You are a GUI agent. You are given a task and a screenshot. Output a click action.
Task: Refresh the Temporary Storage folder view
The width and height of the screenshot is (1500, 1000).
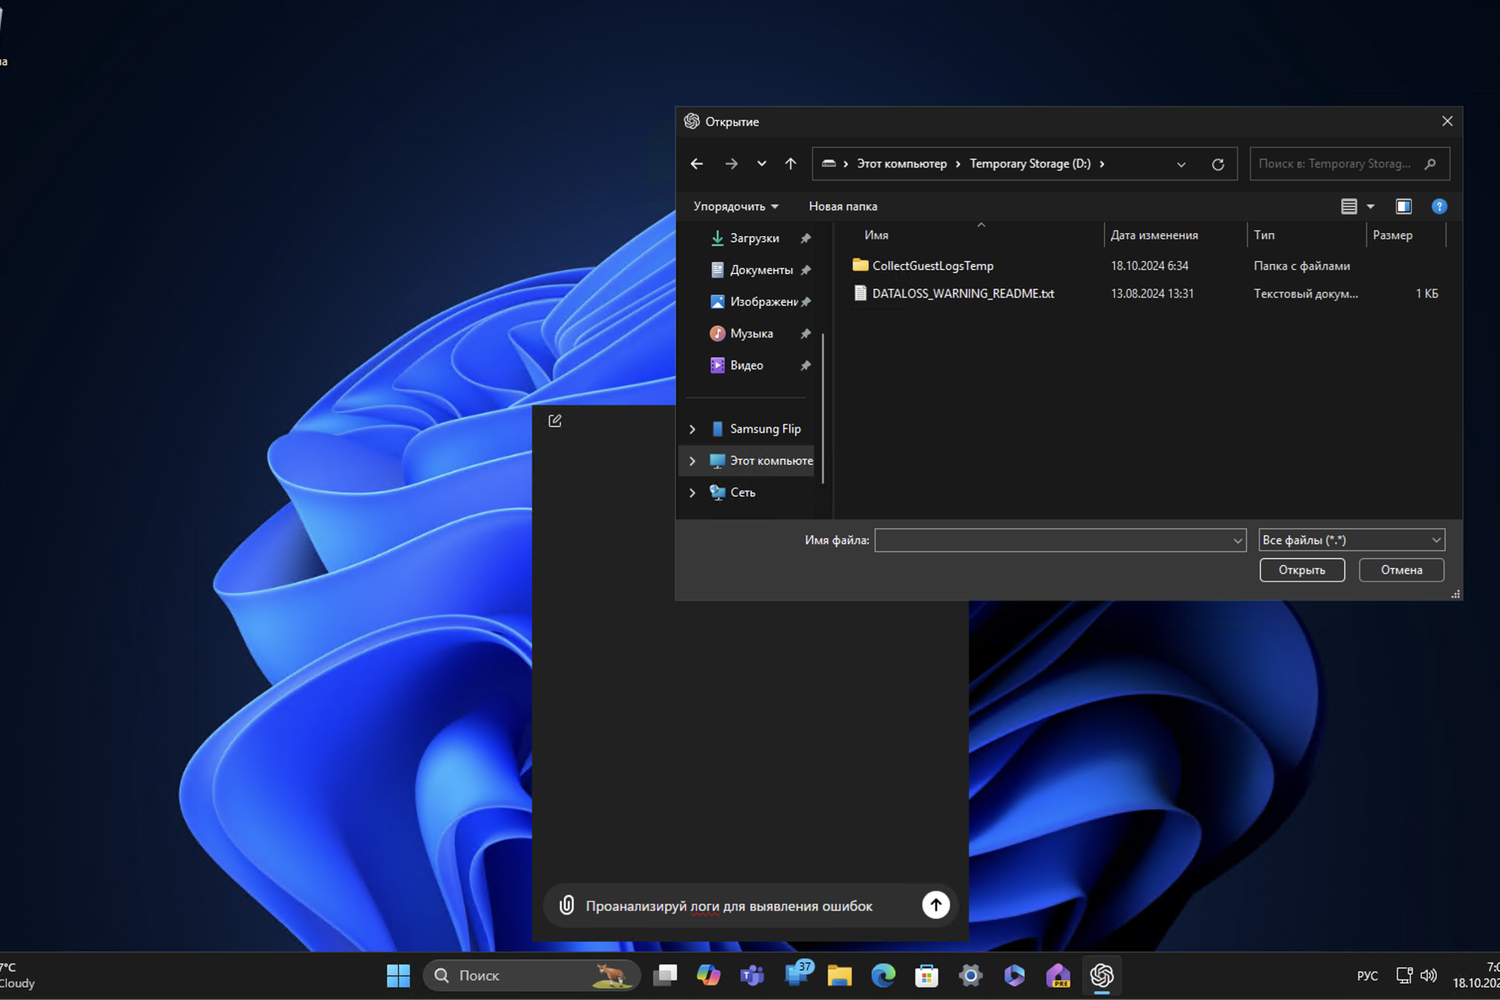pos(1217,164)
